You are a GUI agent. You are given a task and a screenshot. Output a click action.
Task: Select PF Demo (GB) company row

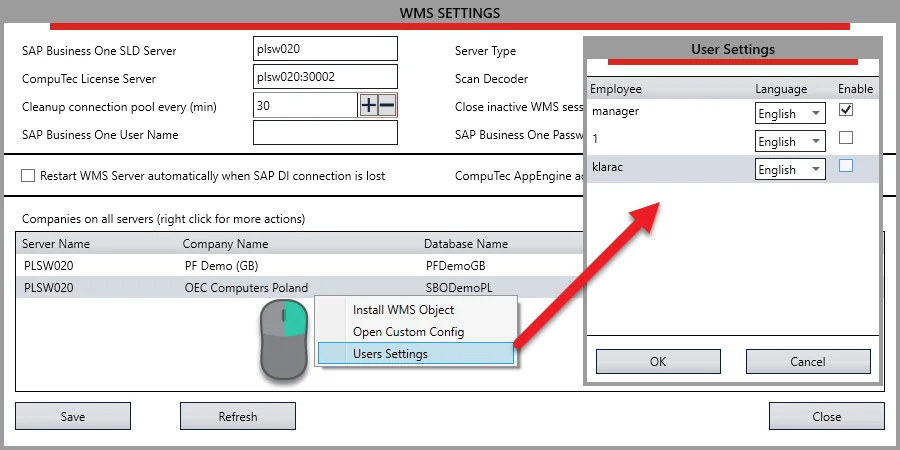(x=298, y=266)
